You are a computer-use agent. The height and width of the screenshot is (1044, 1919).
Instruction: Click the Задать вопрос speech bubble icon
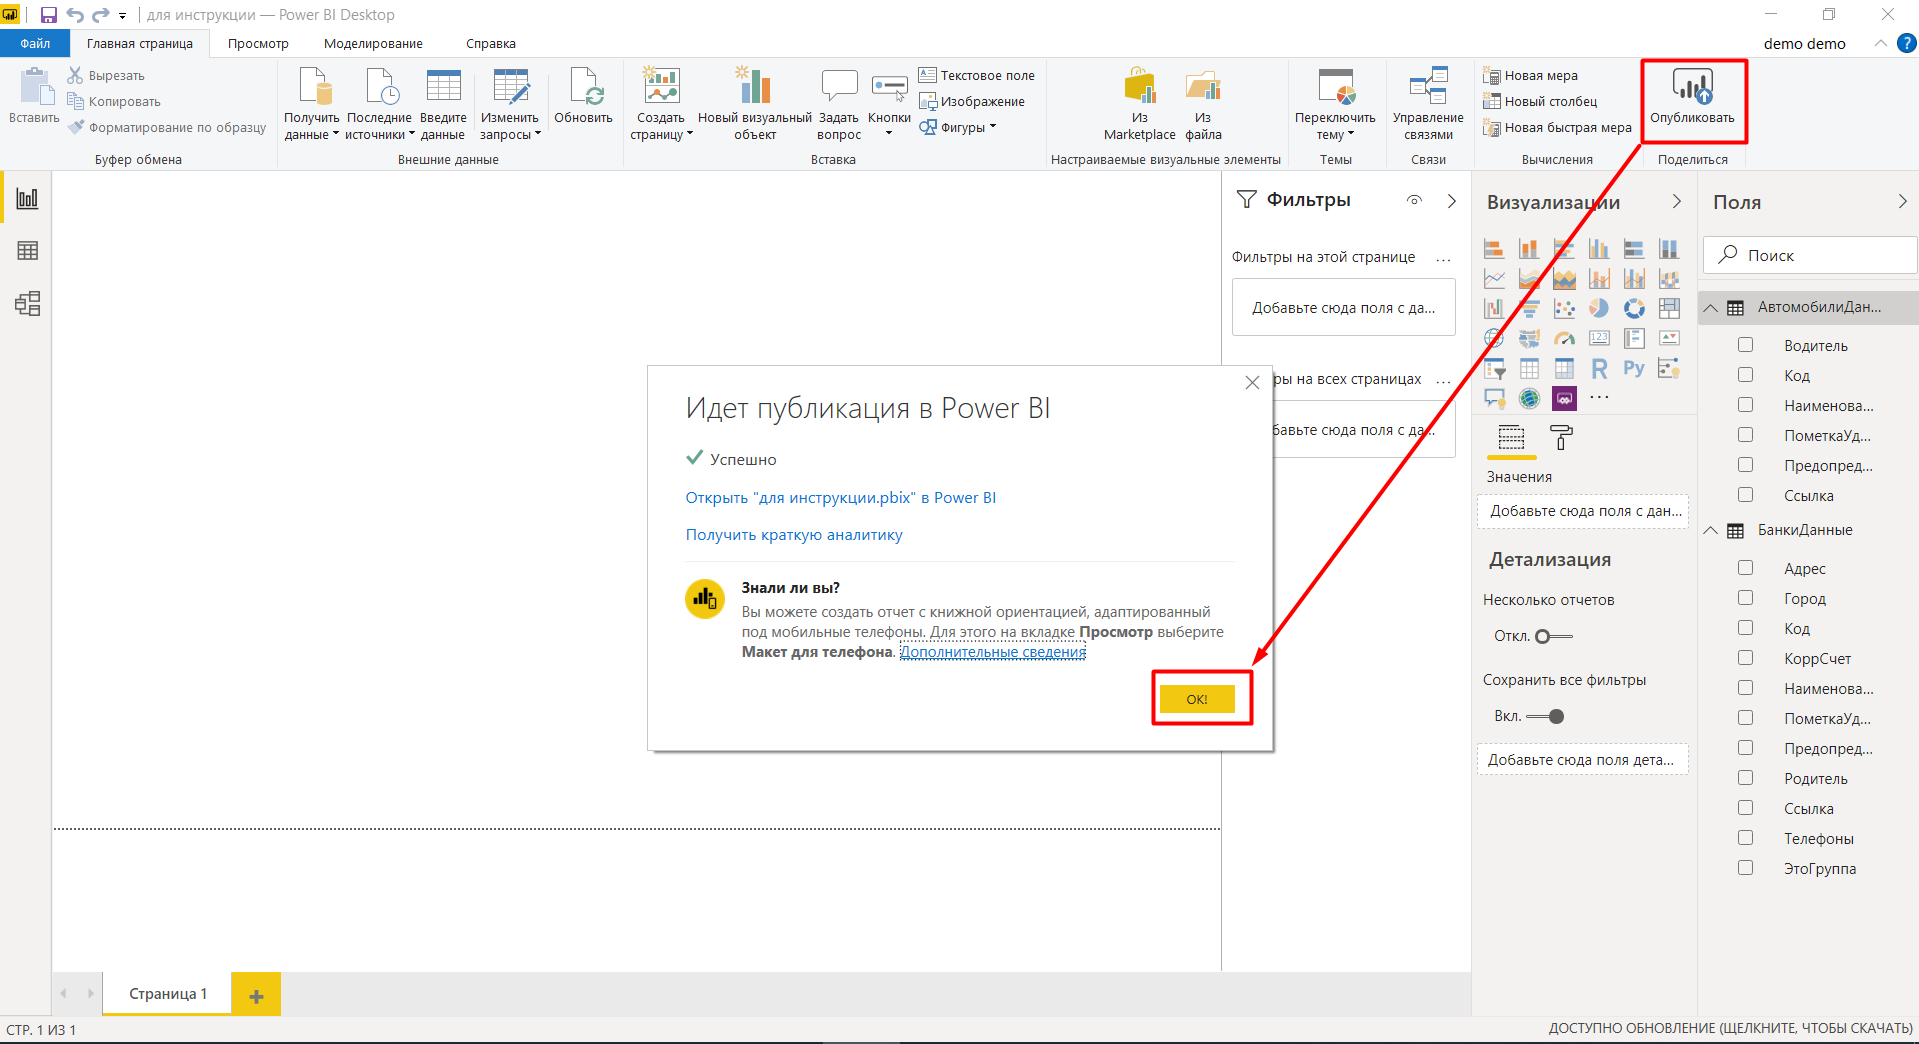pyautogui.click(x=839, y=86)
